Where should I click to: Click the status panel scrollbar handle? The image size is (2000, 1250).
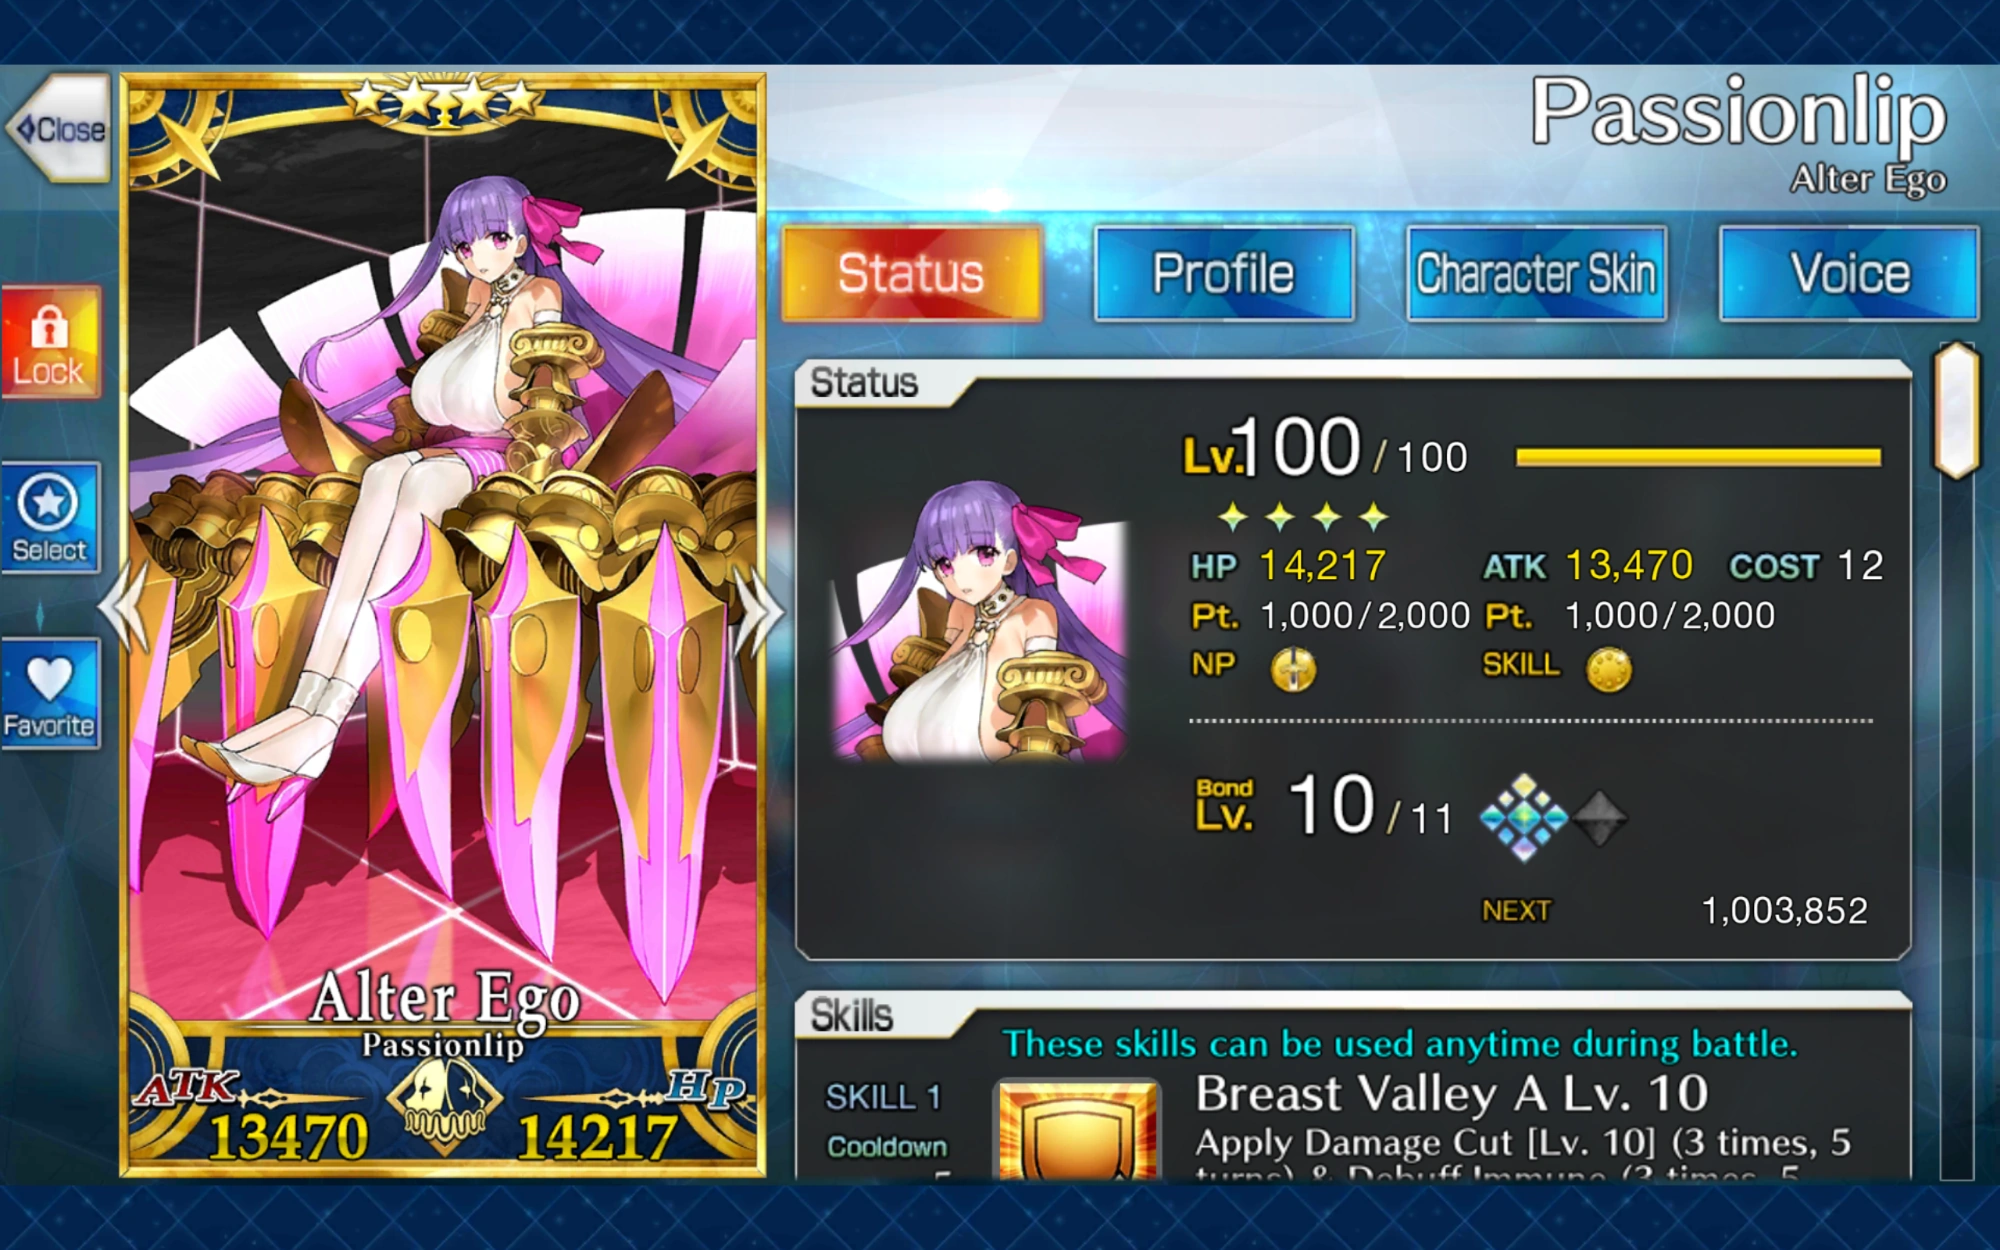click(1957, 410)
